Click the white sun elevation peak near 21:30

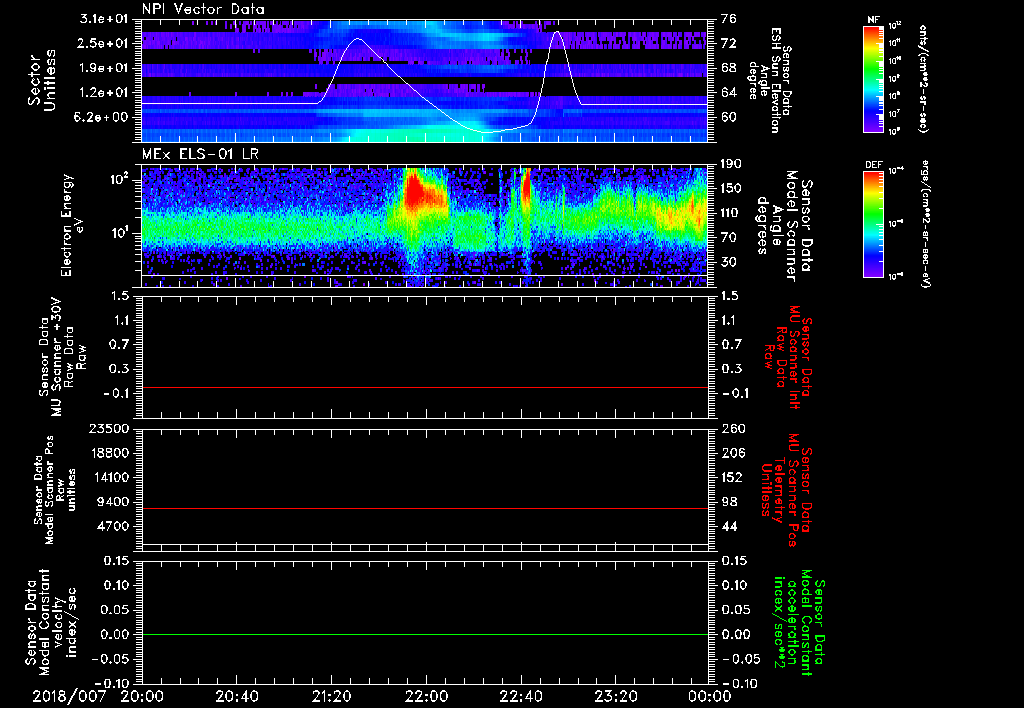(357, 39)
